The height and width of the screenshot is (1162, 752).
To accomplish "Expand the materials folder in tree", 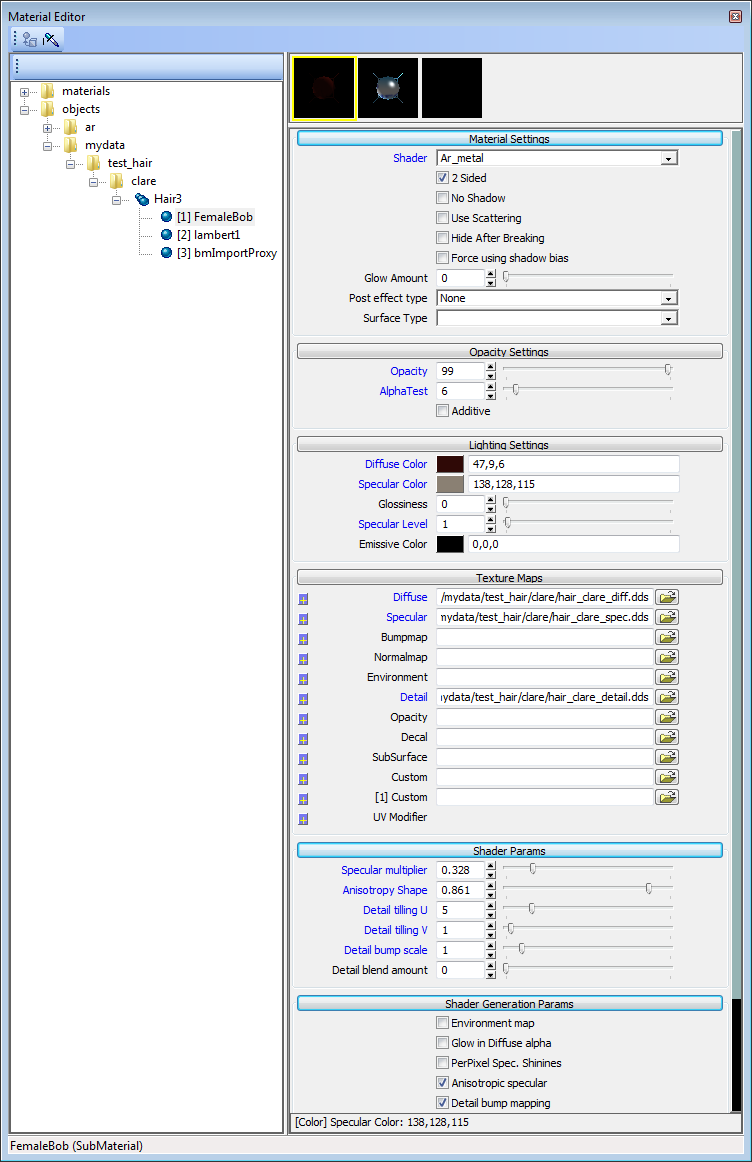I will click(x=24, y=92).
